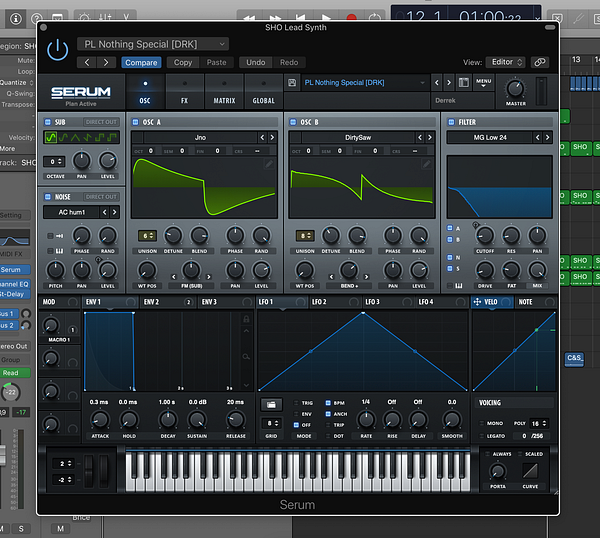
Task: Click the link chain icon
Action: point(540,62)
